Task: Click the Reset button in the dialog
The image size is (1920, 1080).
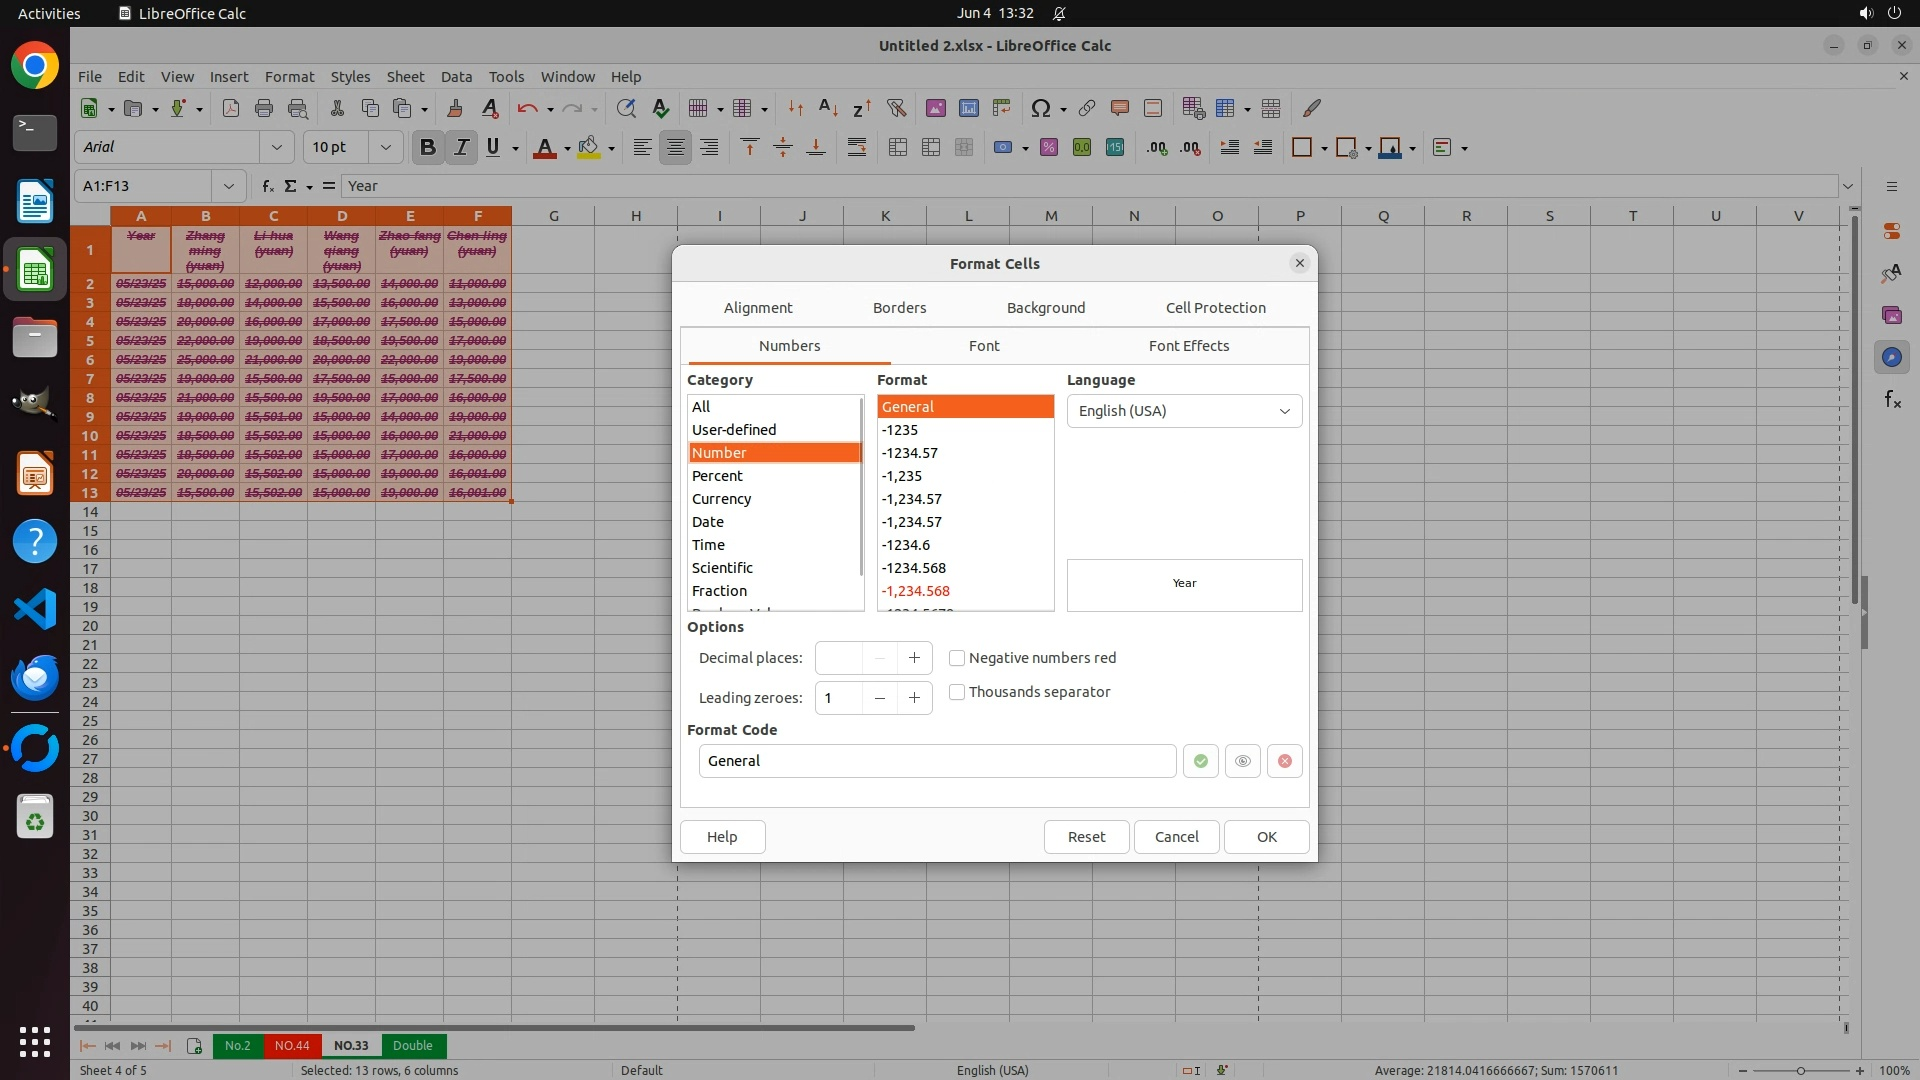Action: coord(1086,837)
